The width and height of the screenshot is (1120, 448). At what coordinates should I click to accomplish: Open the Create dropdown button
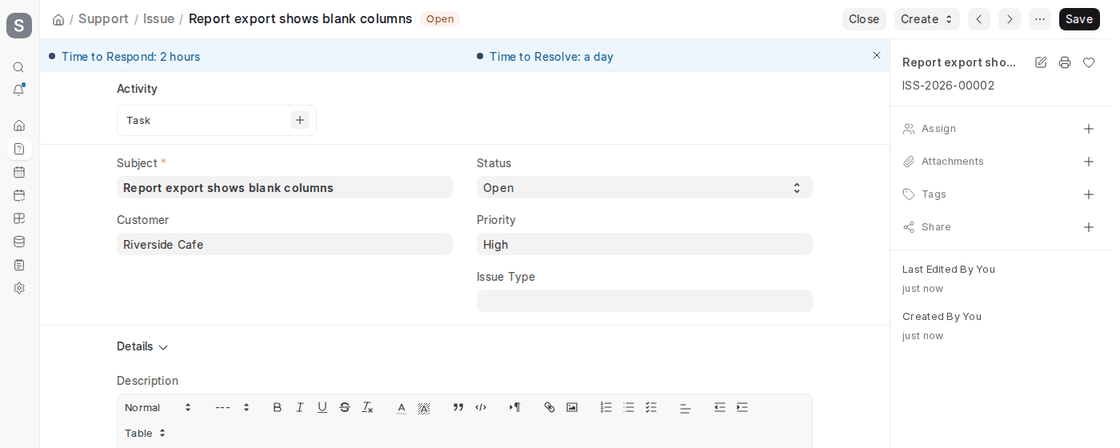(x=926, y=19)
